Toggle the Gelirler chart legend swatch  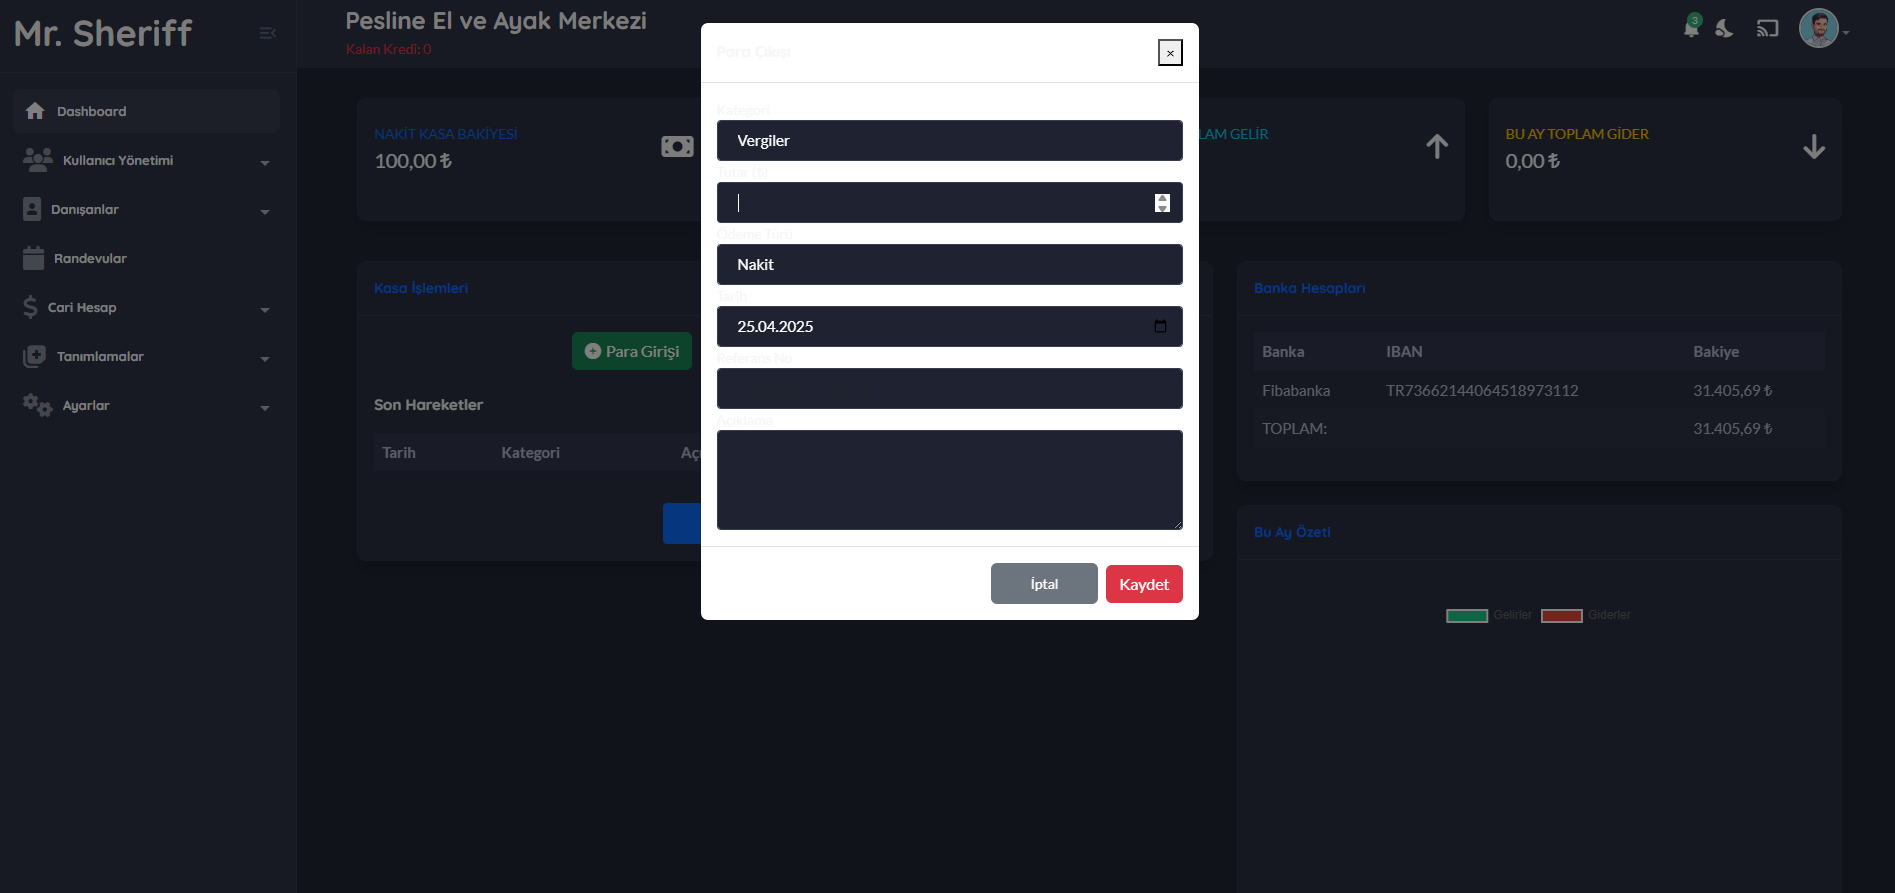(x=1466, y=616)
